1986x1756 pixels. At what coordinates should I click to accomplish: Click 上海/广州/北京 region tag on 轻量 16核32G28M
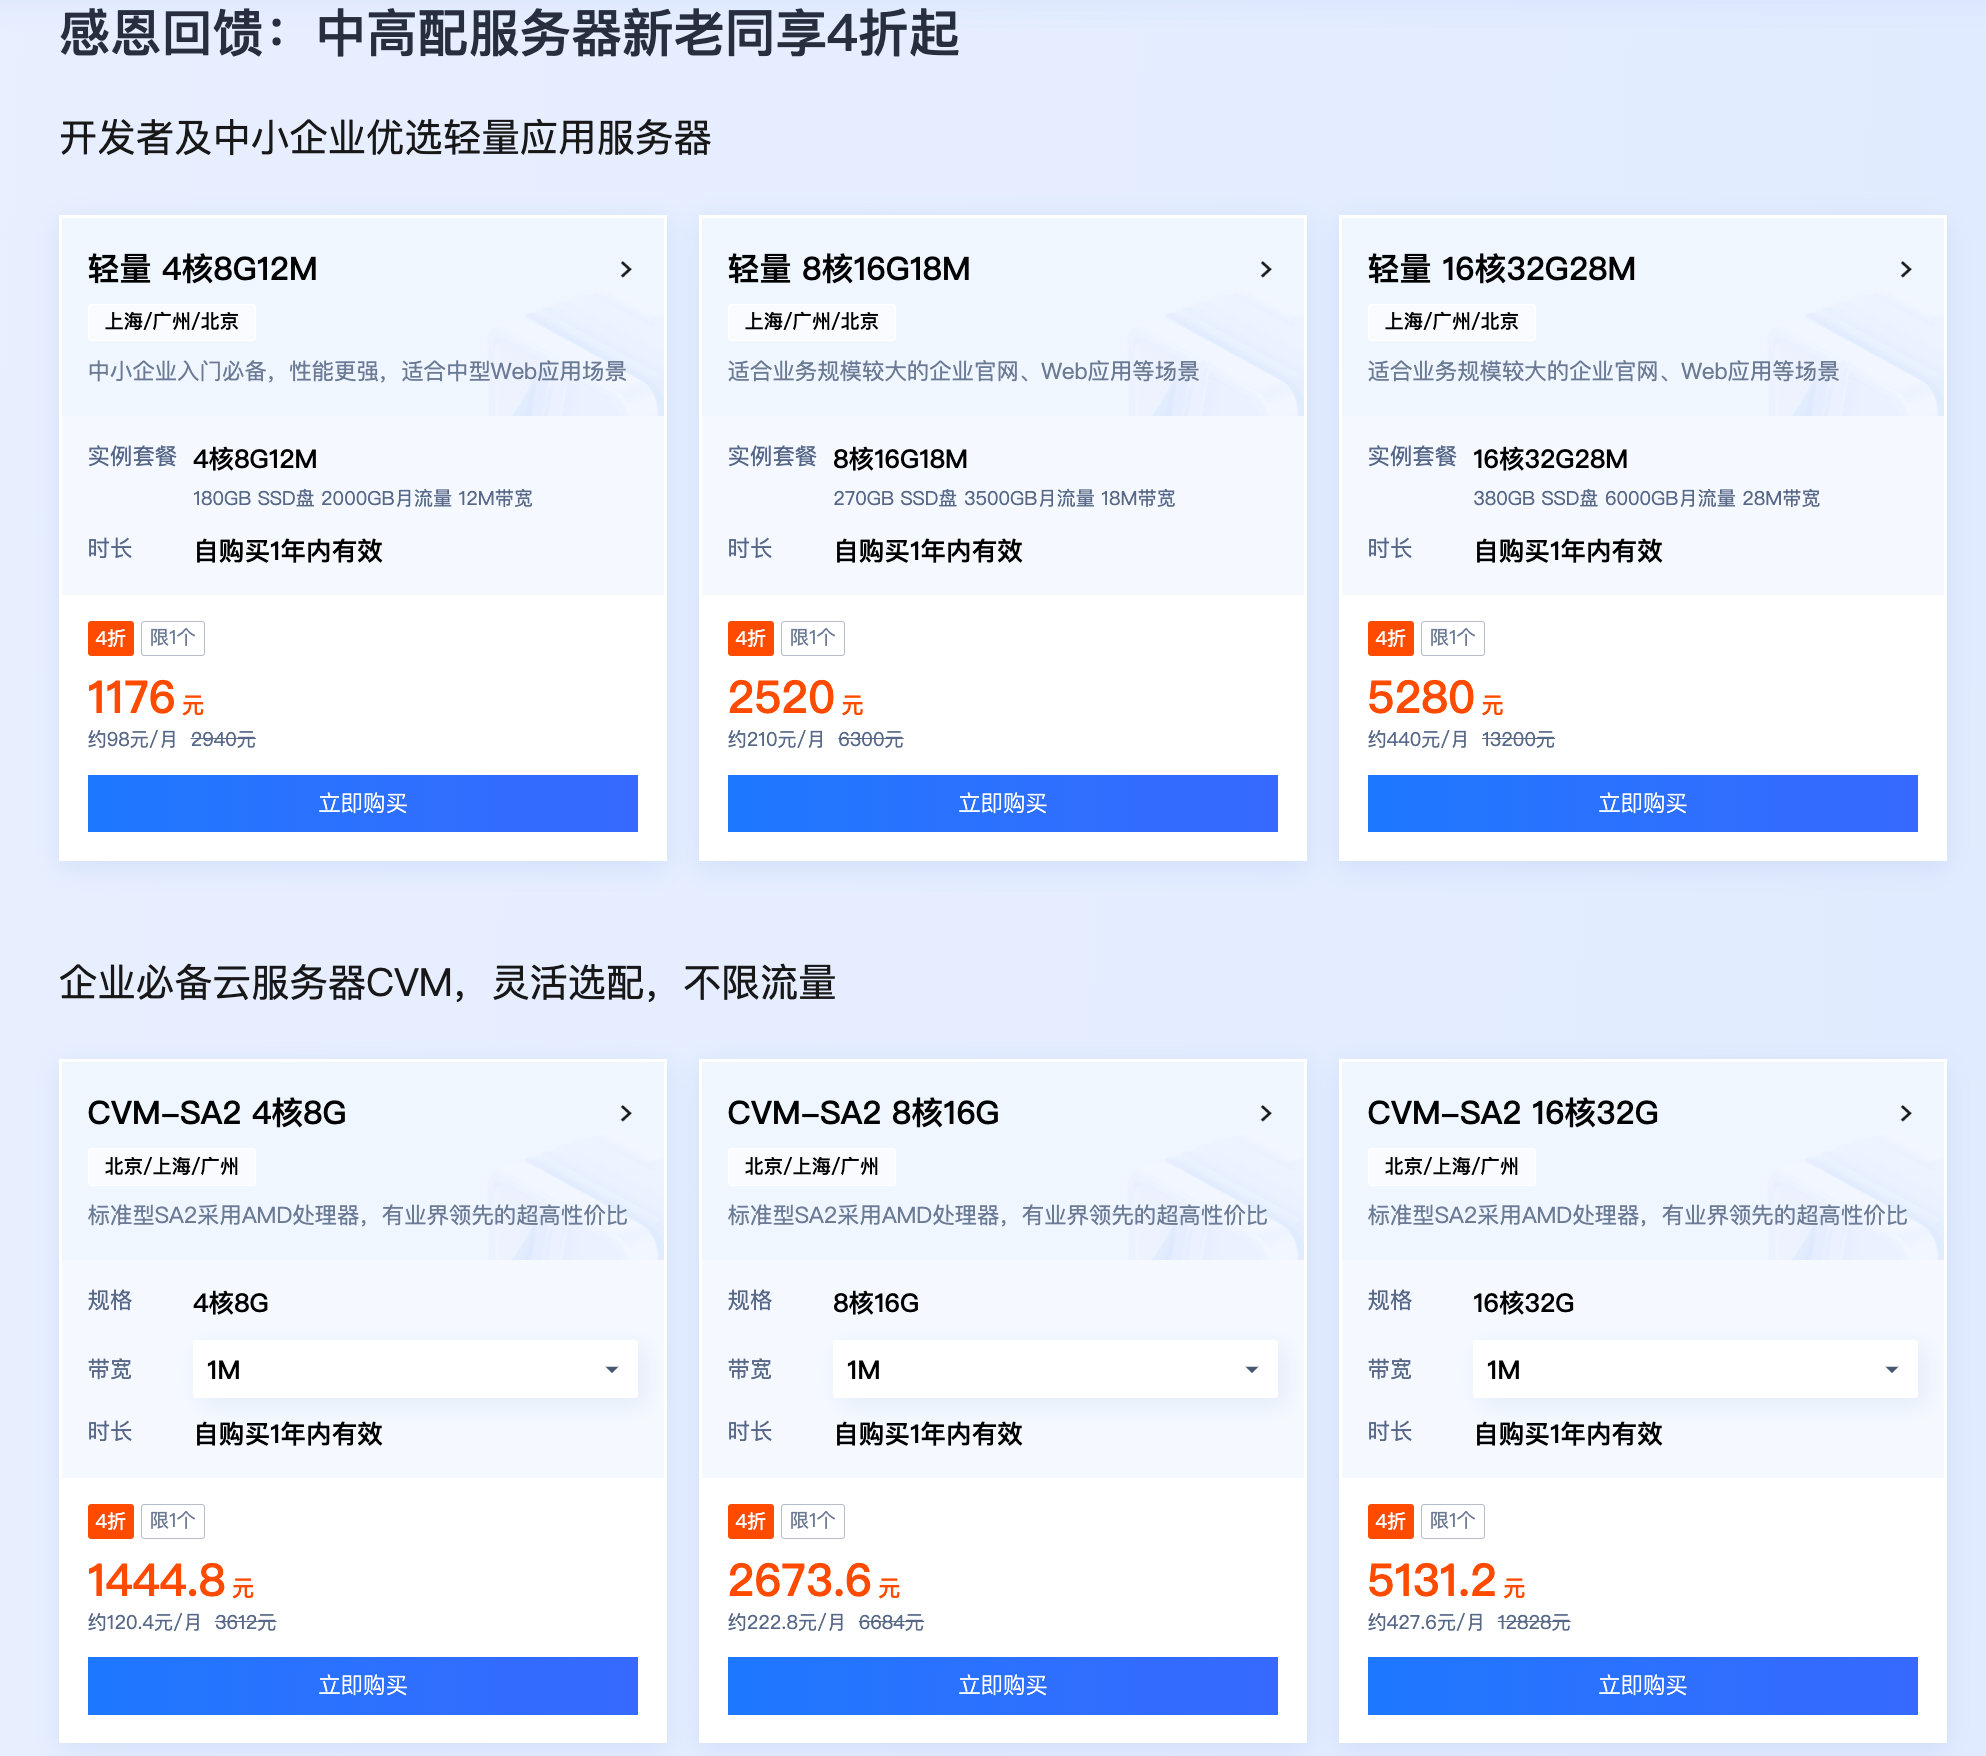(x=1451, y=322)
